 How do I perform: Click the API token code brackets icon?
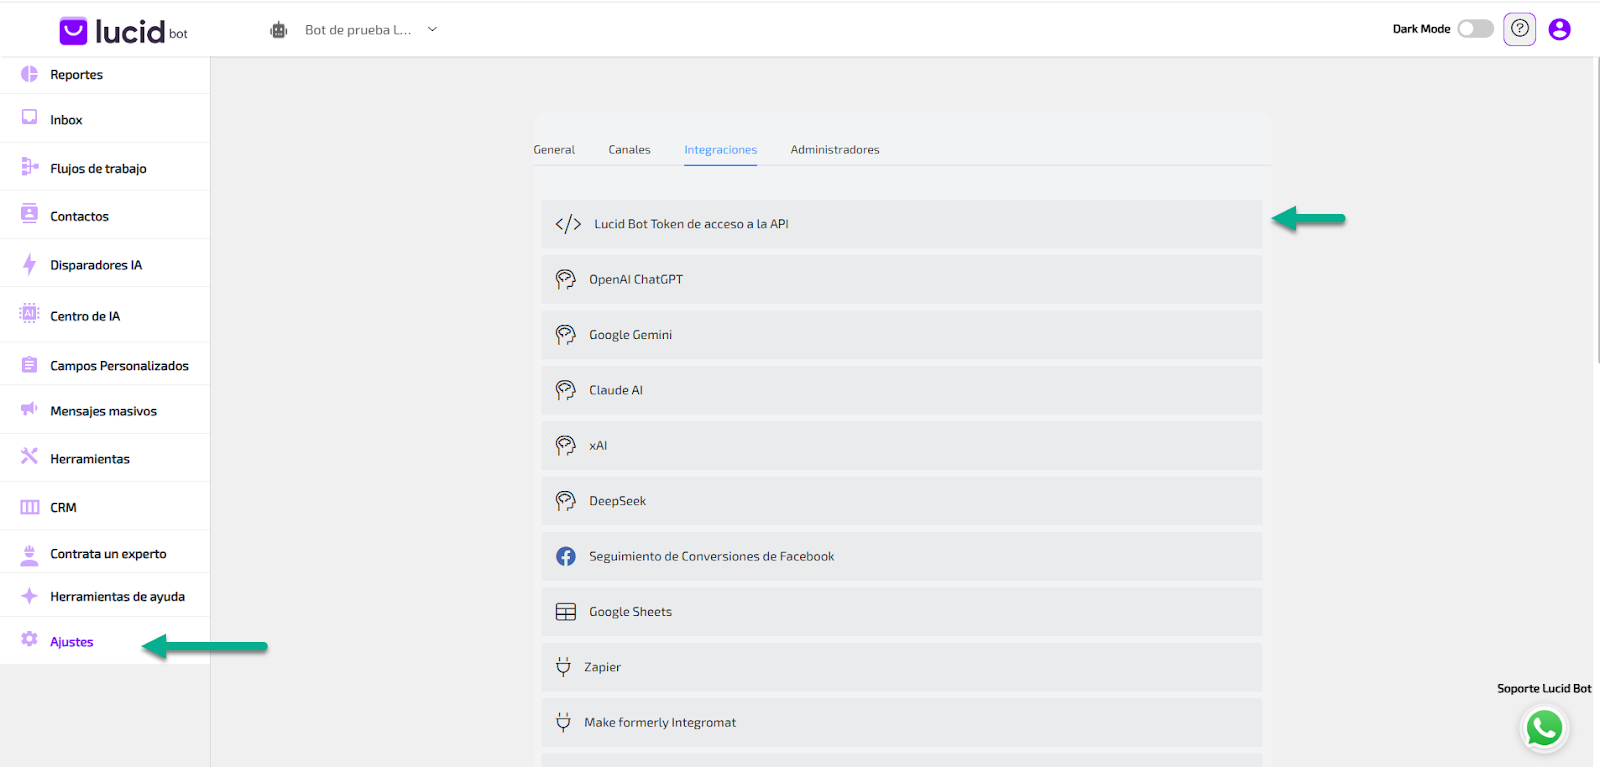(568, 224)
